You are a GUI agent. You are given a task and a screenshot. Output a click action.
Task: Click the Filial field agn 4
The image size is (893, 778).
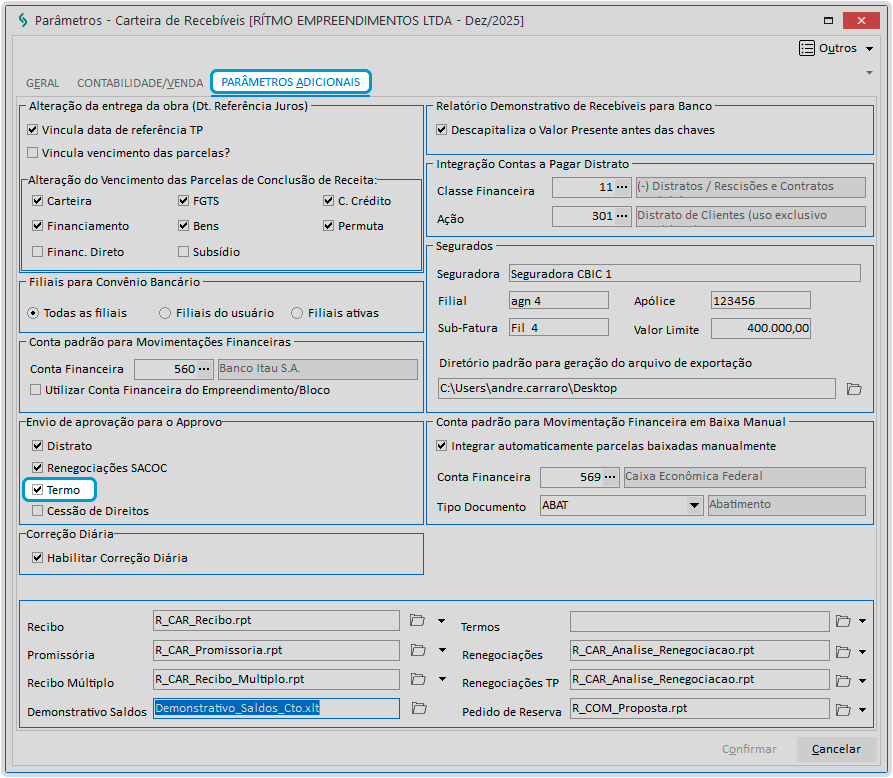click(558, 300)
